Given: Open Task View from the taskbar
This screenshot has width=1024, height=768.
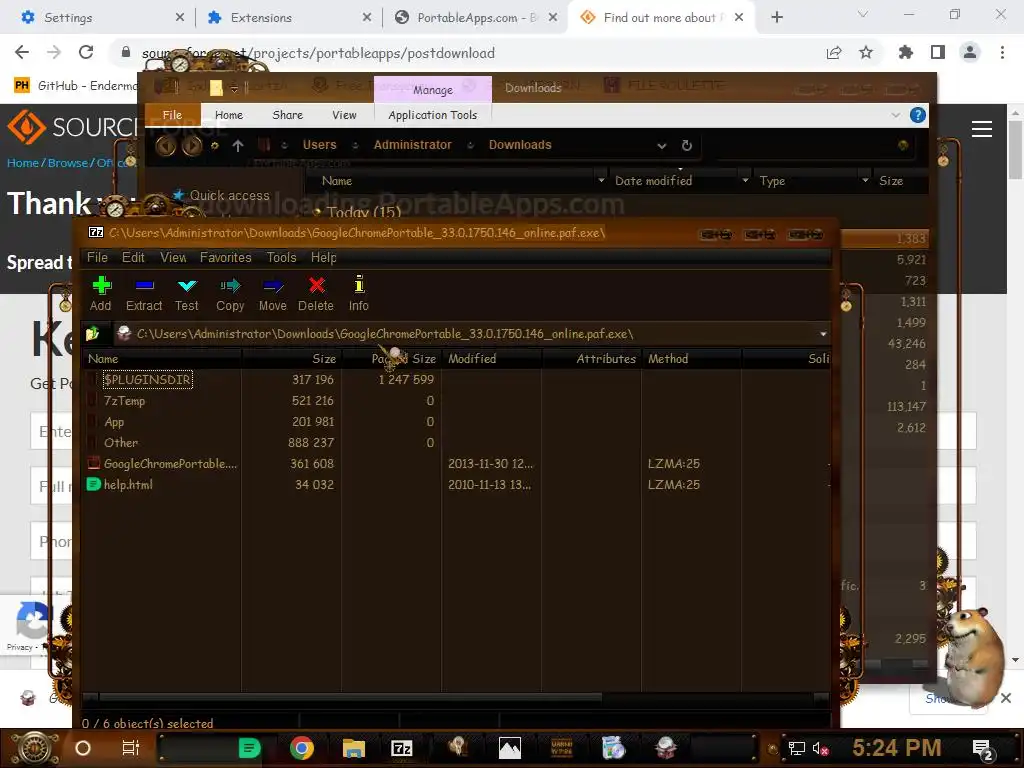Looking at the screenshot, I should 131,748.
